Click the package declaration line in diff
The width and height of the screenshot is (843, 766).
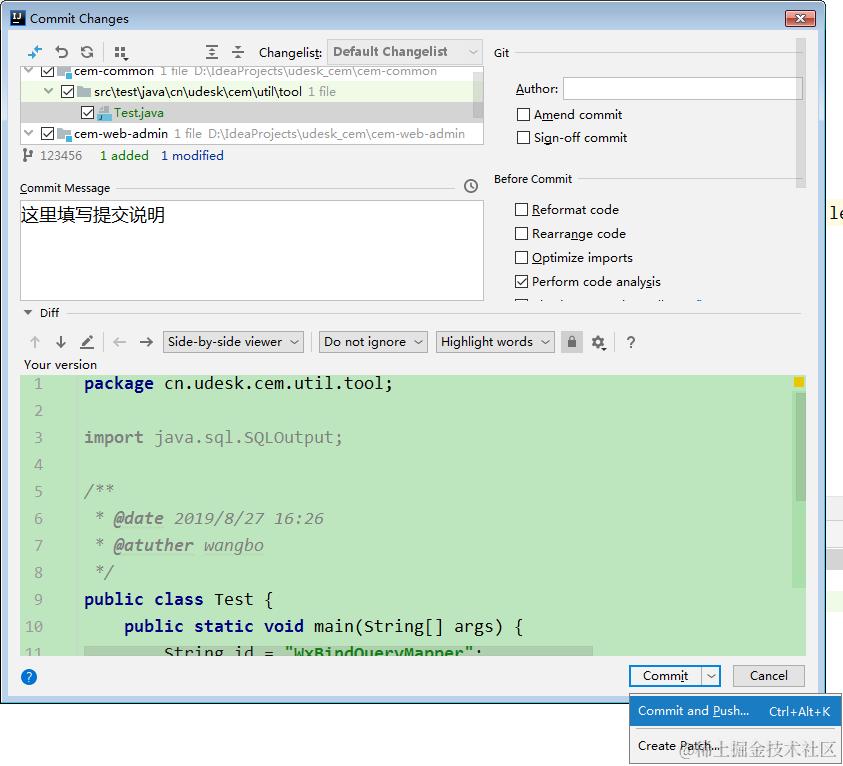click(x=238, y=383)
